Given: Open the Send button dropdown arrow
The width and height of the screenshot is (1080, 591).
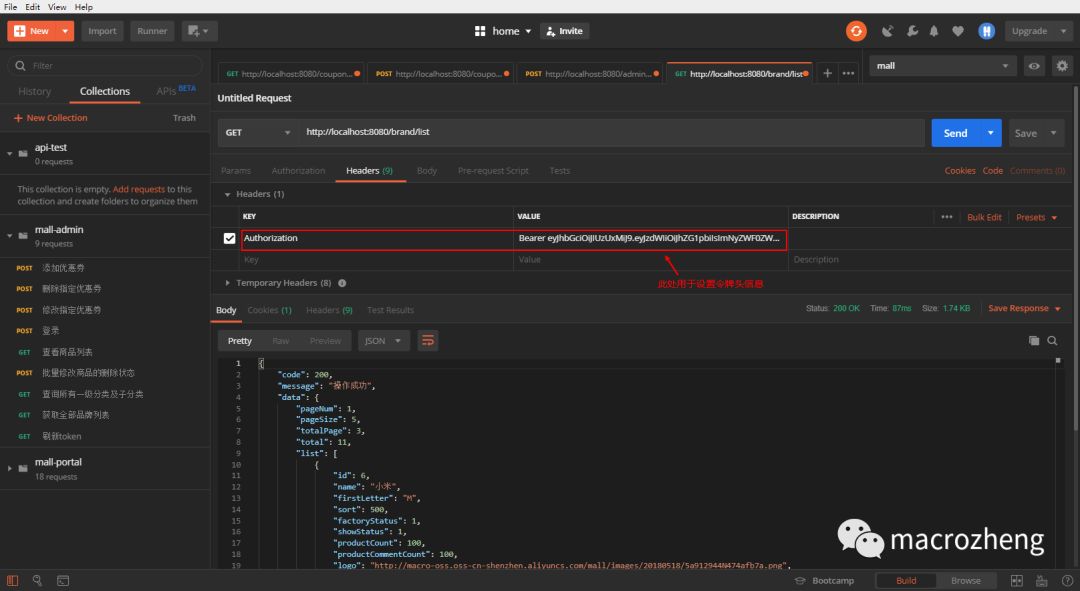Looking at the screenshot, I should click(x=990, y=133).
